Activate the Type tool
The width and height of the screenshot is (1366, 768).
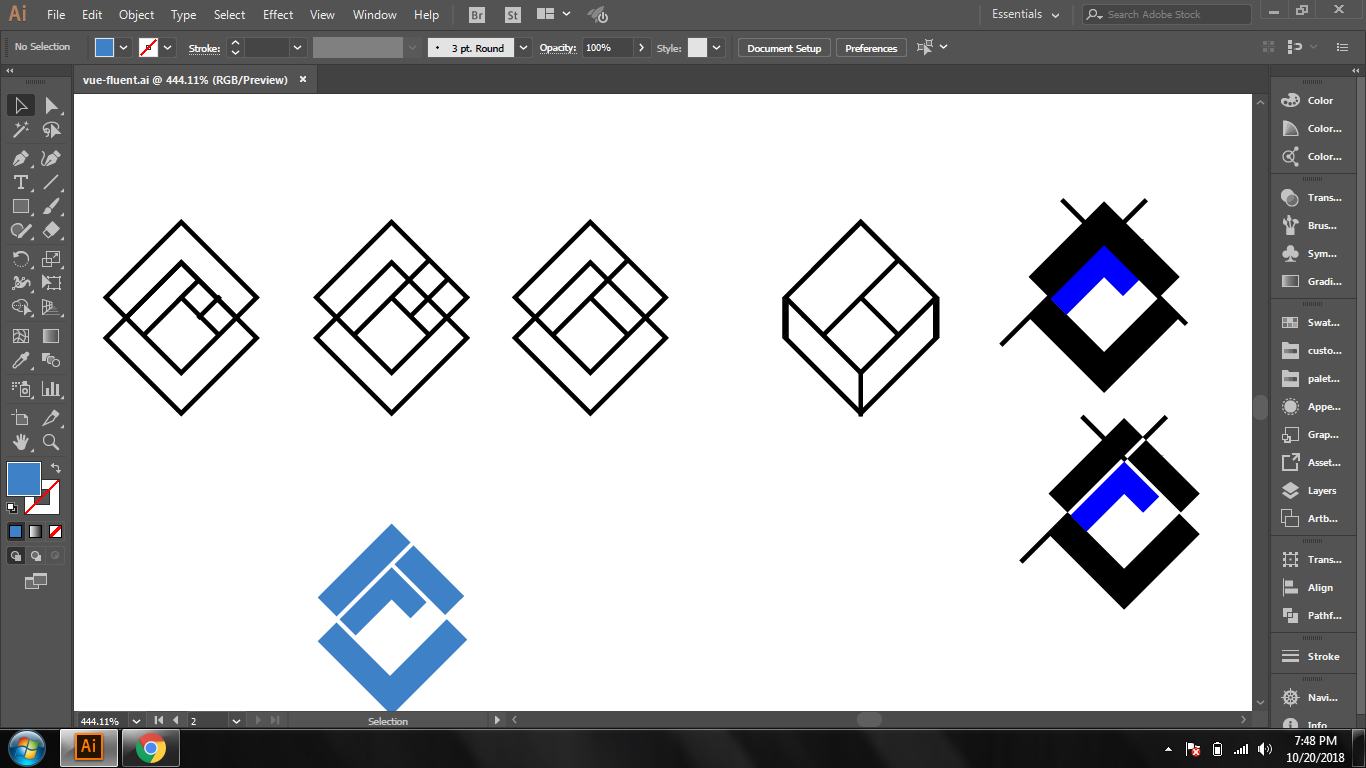[x=20, y=182]
